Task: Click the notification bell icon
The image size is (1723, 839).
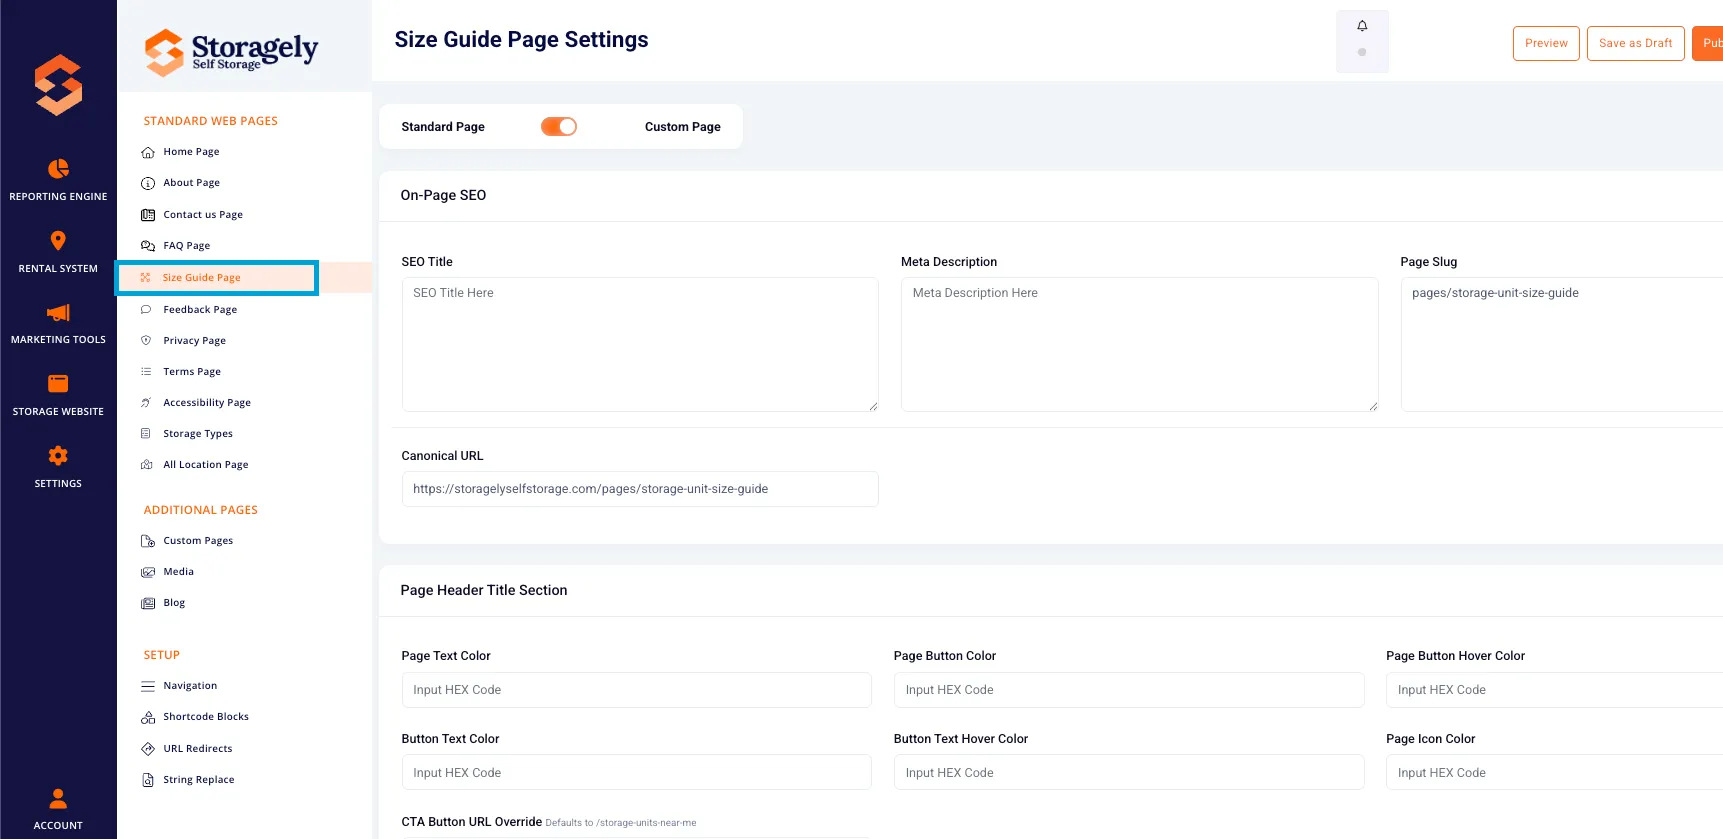Action: click(x=1362, y=26)
